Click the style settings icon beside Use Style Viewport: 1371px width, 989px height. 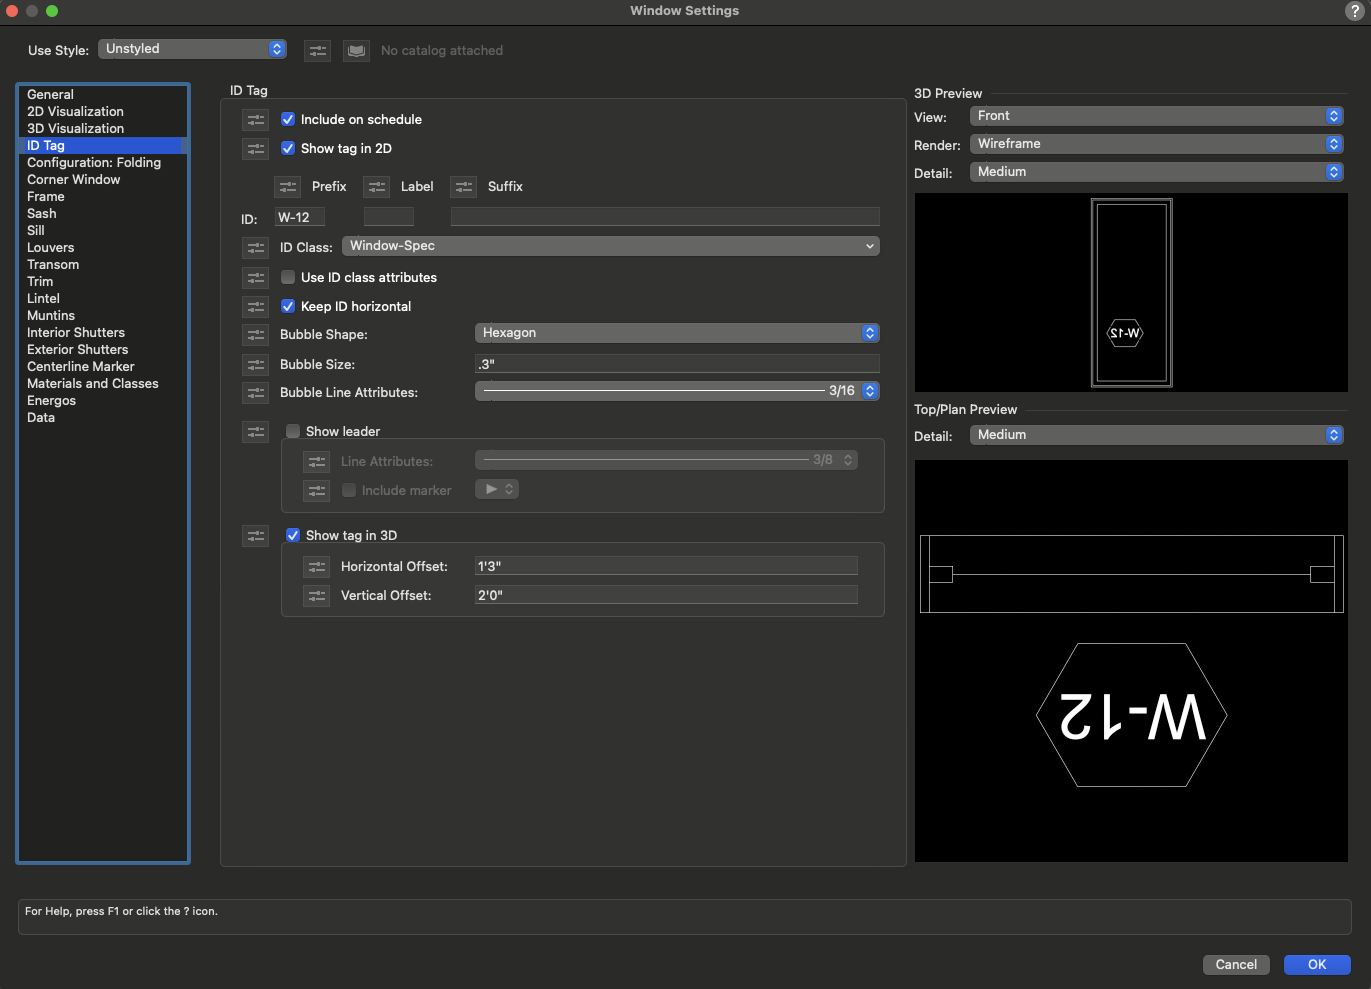click(317, 50)
